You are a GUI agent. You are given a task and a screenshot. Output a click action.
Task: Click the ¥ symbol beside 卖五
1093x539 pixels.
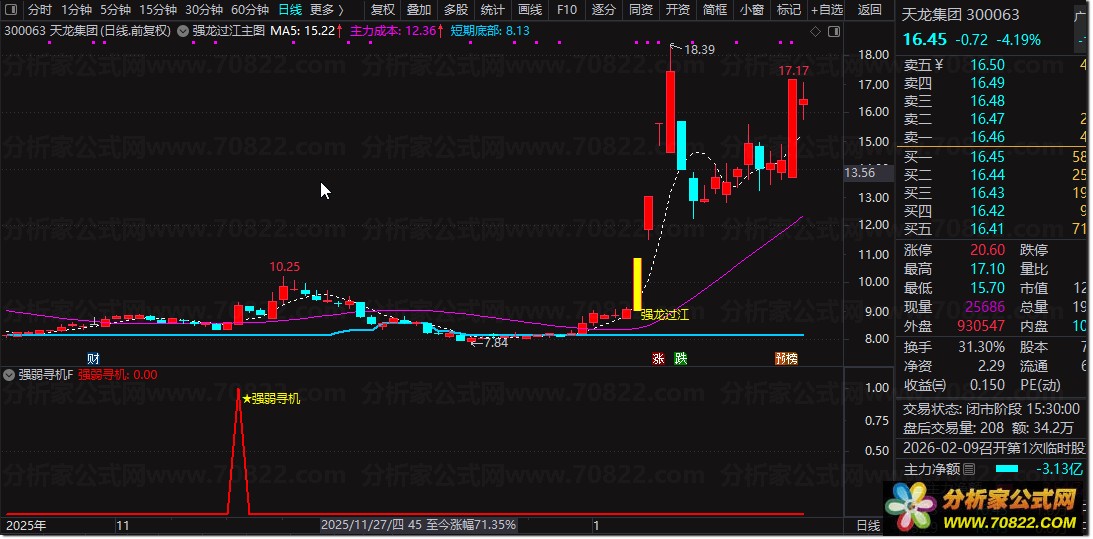tap(938, 65)
